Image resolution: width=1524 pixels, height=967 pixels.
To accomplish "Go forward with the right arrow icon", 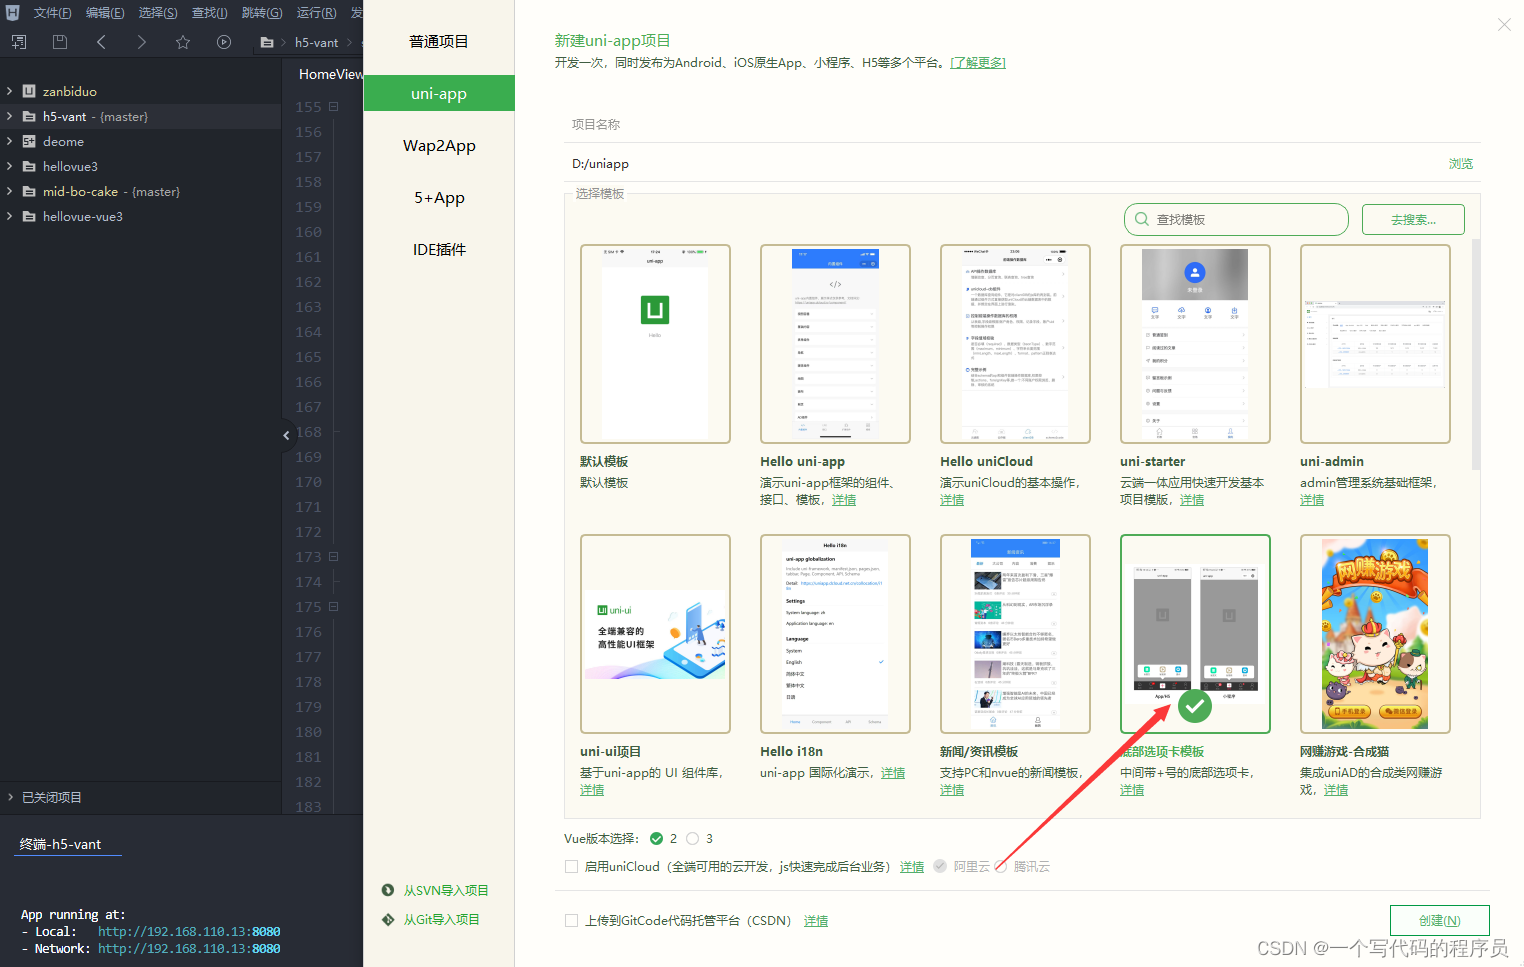I will (141, 42).
